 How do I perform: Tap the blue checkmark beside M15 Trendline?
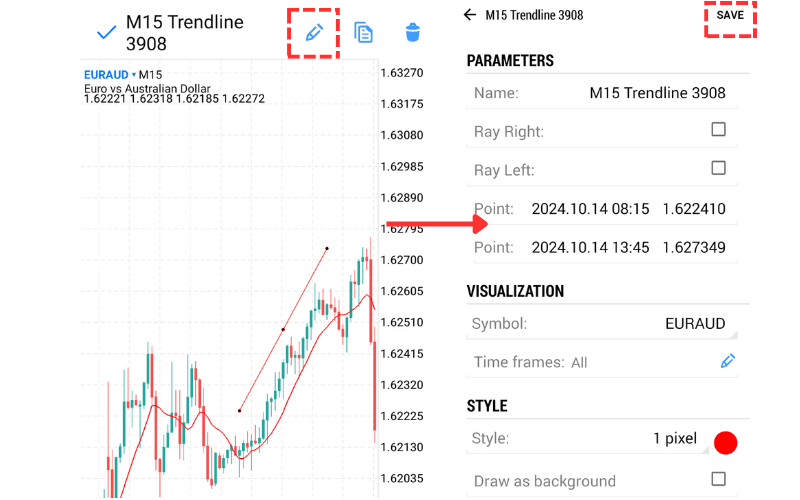(x=106, y=33)
